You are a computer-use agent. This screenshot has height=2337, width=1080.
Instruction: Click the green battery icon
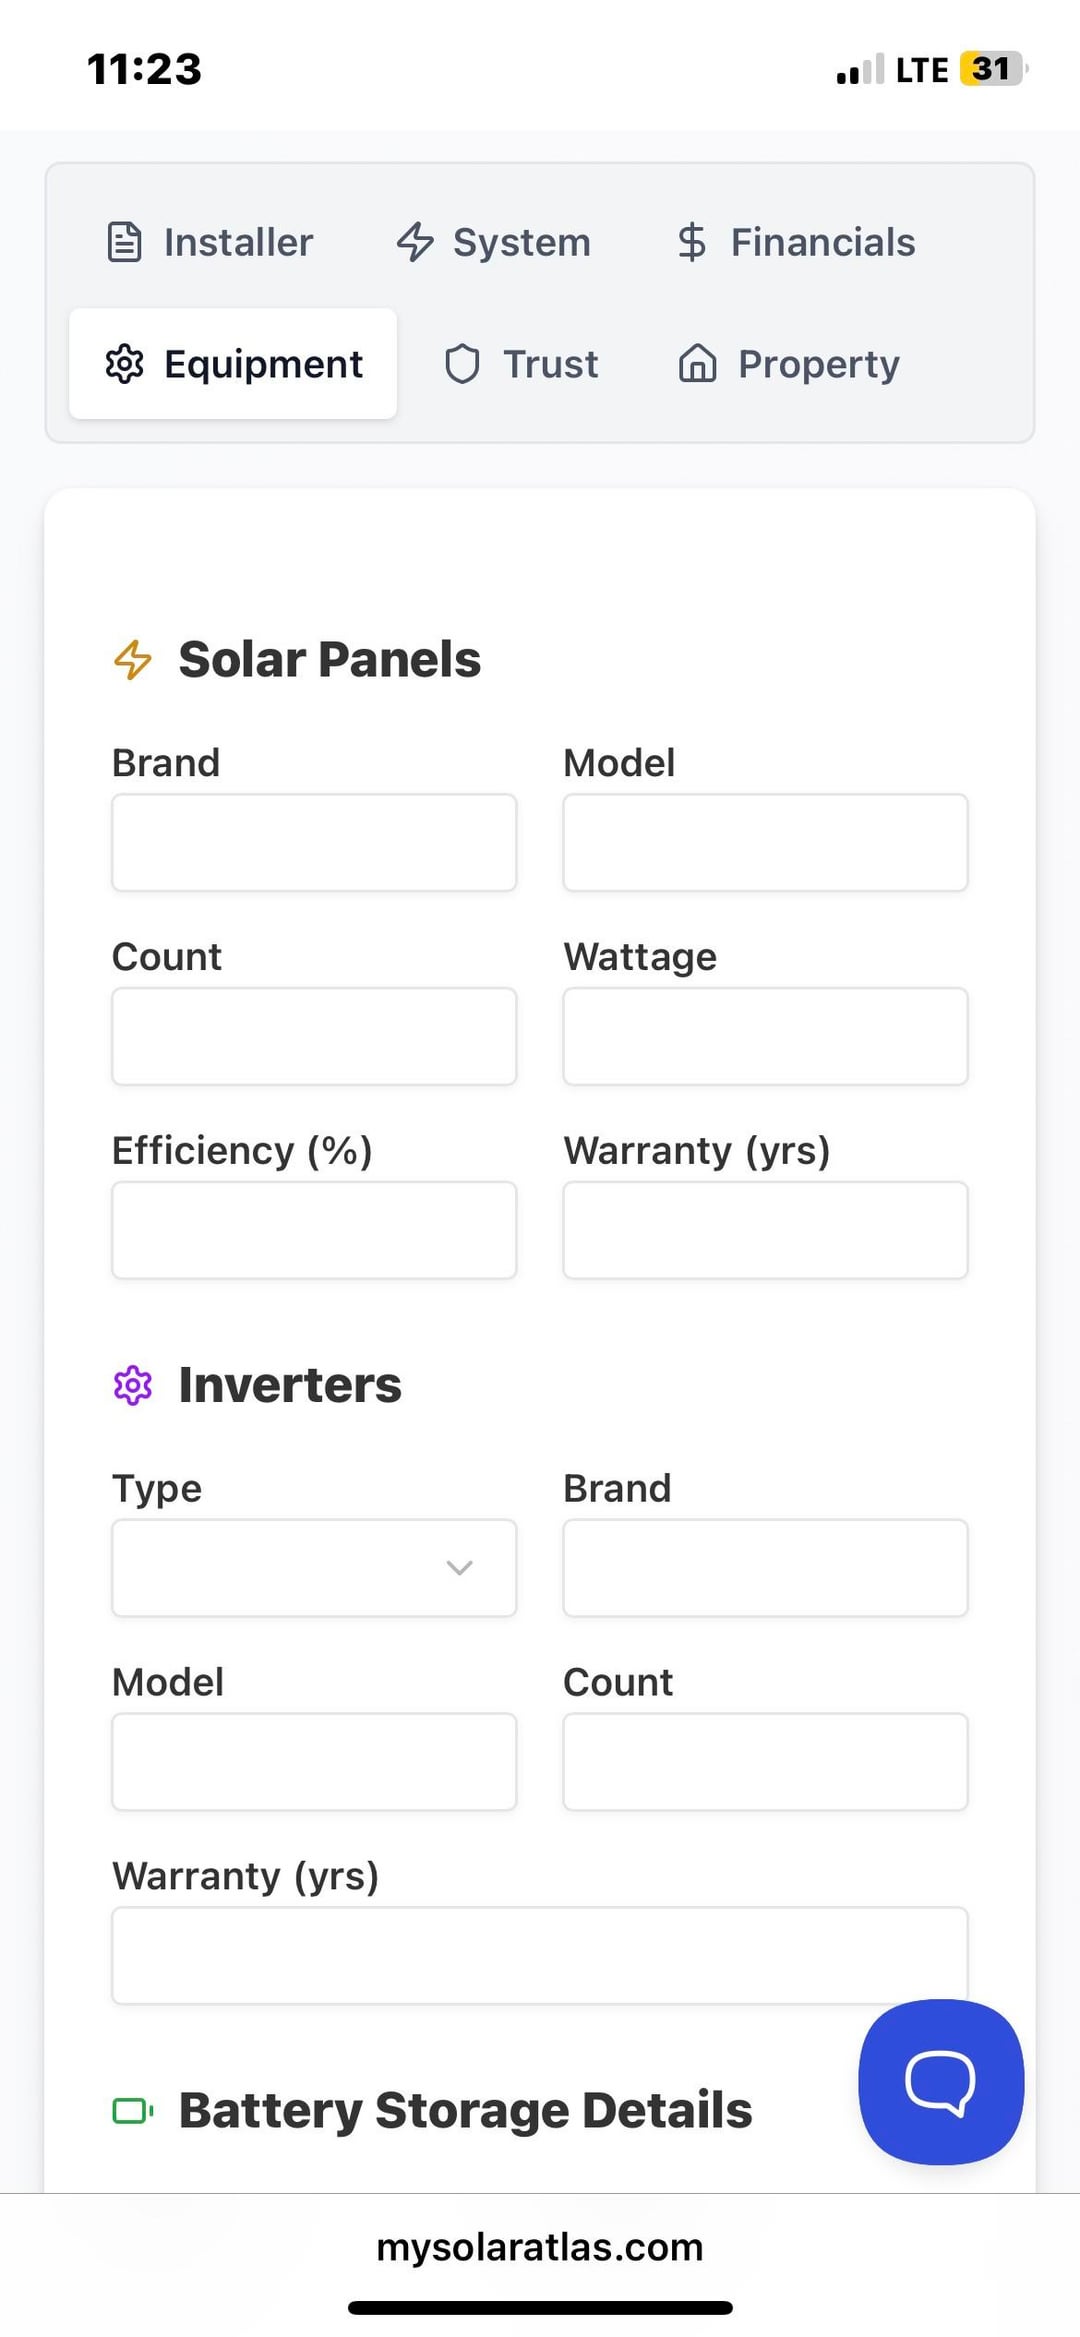pos(133,2111)
